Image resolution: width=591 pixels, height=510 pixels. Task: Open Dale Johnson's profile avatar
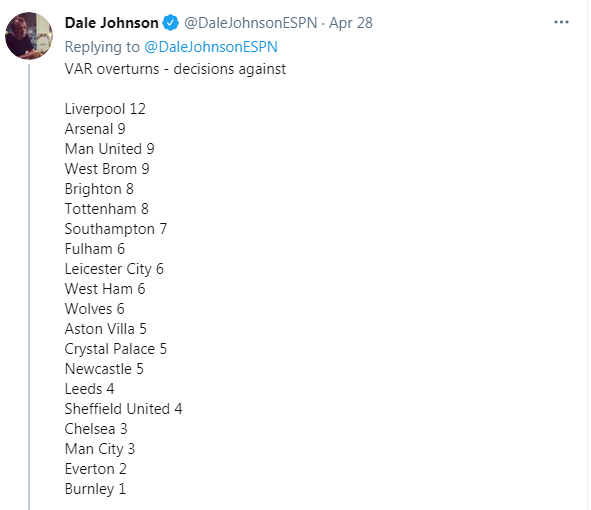click(x=29, y=36)
